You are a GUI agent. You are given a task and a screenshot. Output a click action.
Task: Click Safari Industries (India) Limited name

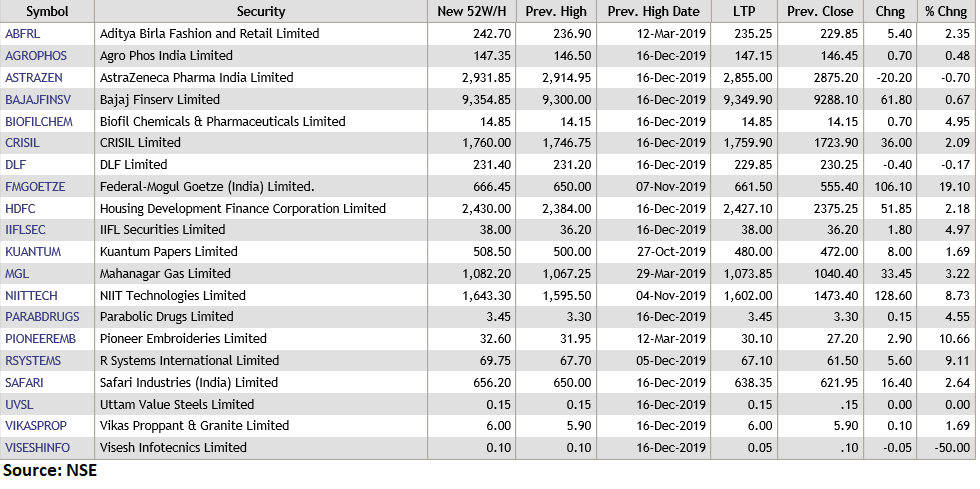[x=189, y=383]
